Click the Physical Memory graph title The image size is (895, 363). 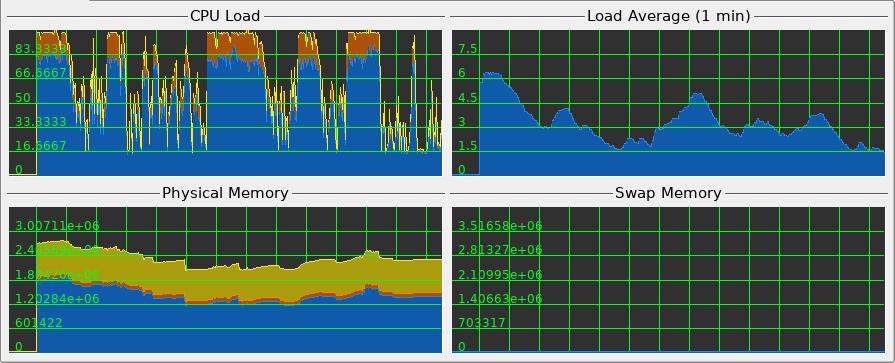coord(225,193)
